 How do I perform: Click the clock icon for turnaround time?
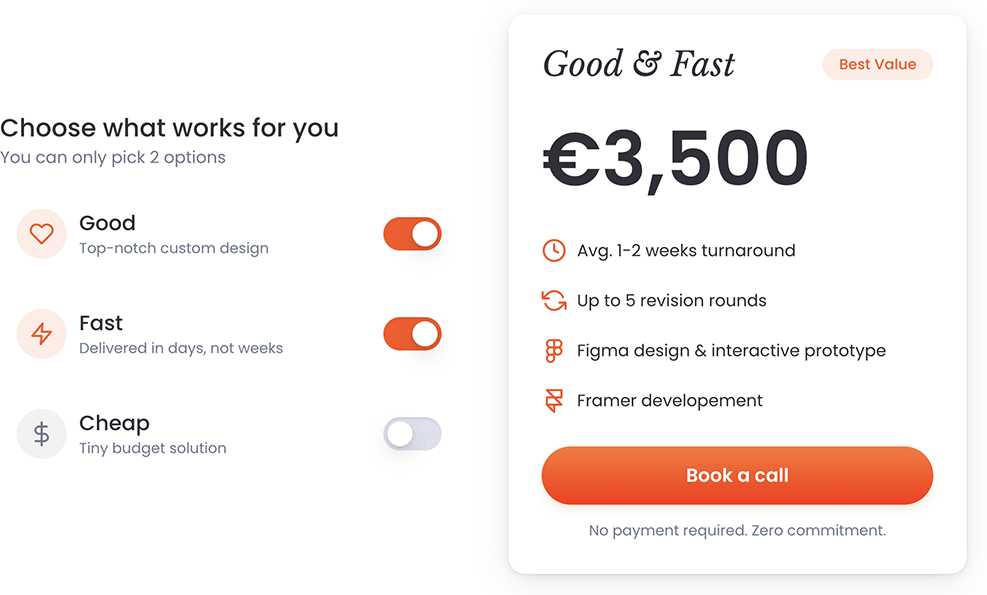(554, 250)
